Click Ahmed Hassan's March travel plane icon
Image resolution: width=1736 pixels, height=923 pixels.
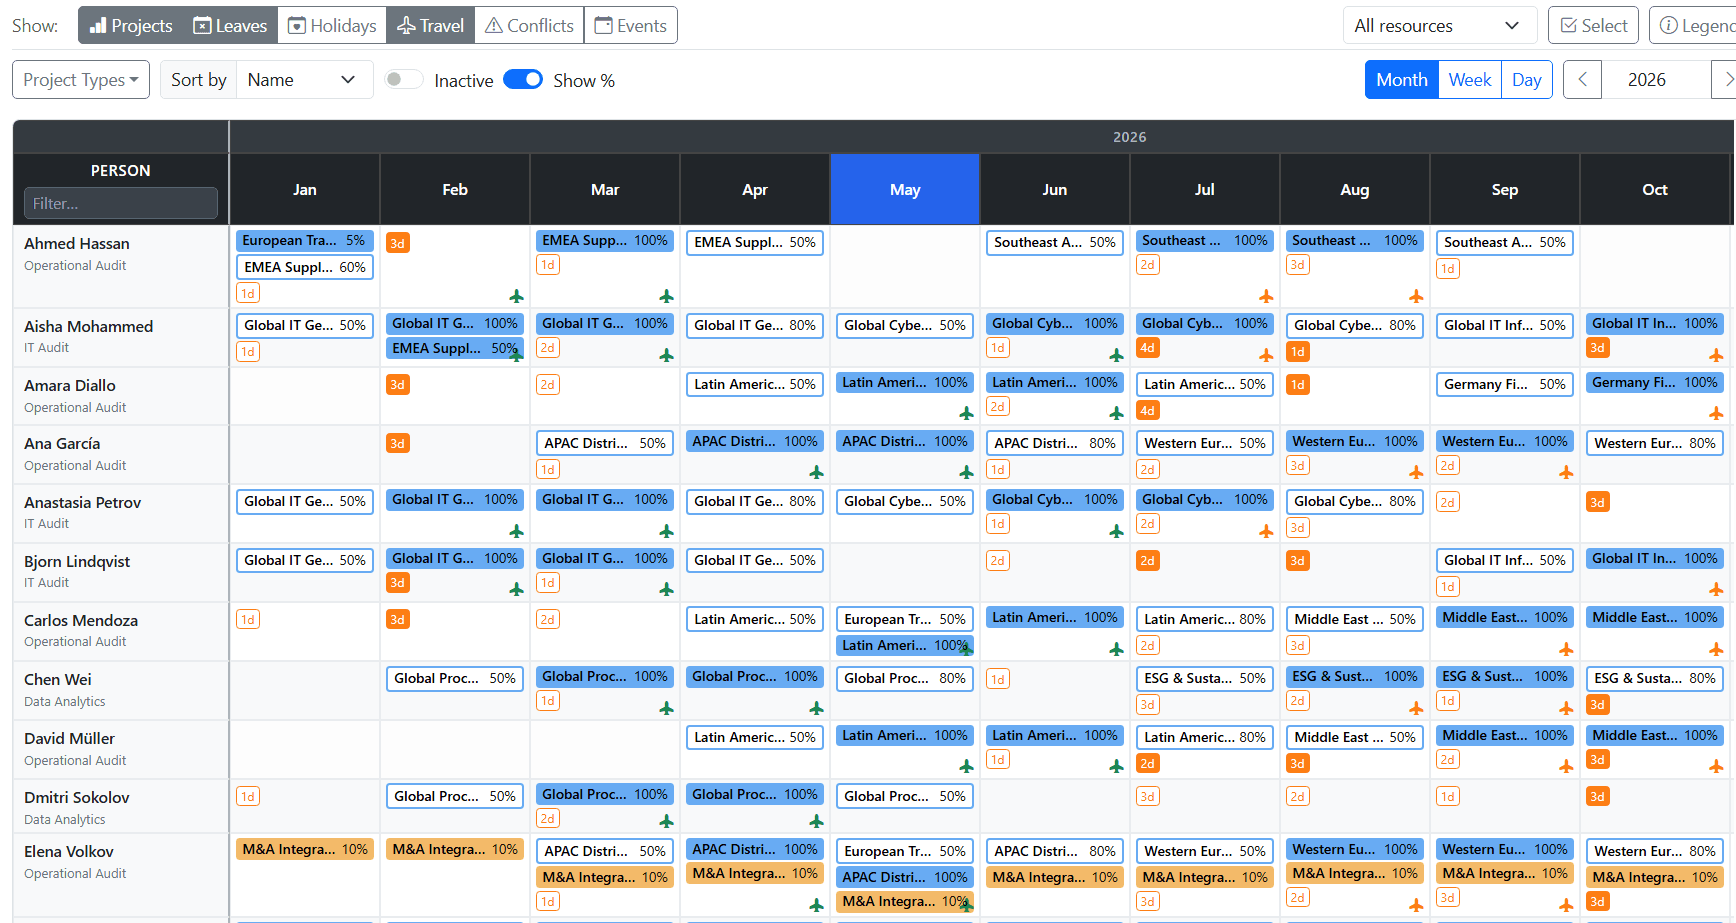pyautogui.click(x=666, y=296)
